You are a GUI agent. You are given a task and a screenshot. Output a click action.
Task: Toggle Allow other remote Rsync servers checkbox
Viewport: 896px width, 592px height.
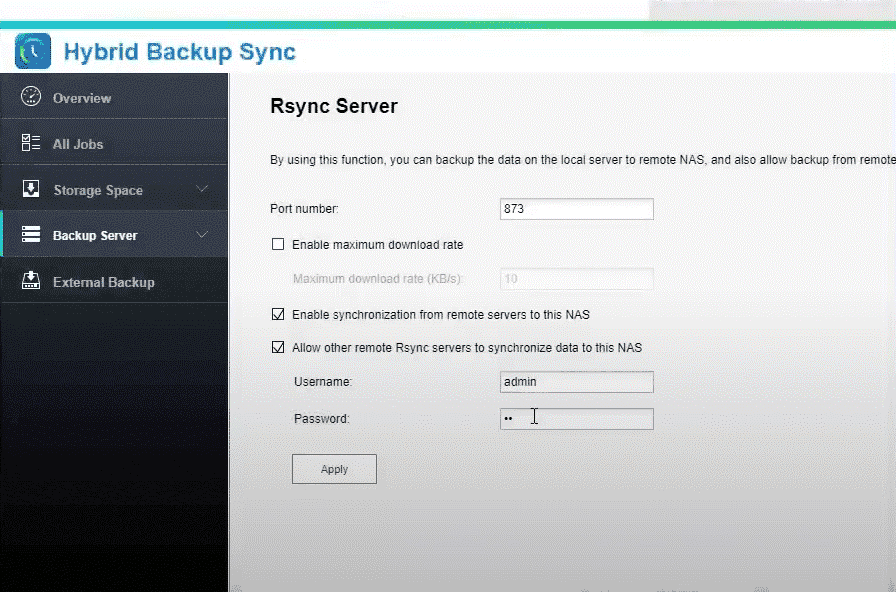pos(278,348)
